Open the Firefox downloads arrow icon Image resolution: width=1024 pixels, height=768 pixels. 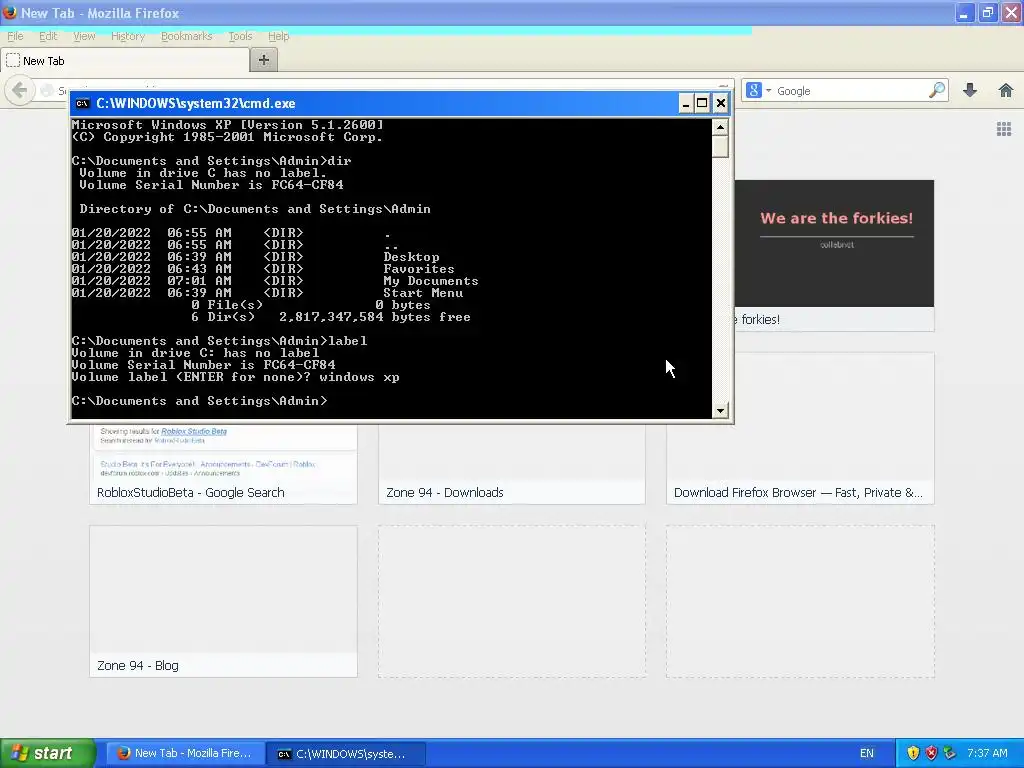tap(970, 90)
